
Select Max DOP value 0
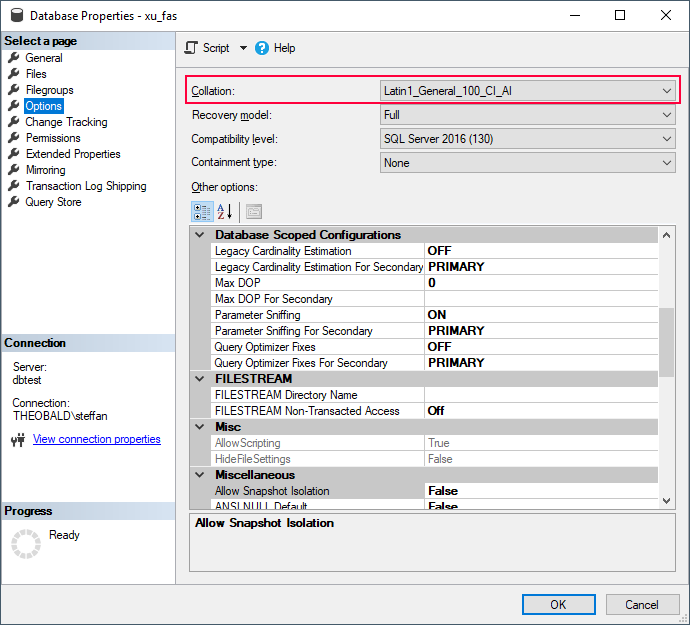(x=541, y=283)
